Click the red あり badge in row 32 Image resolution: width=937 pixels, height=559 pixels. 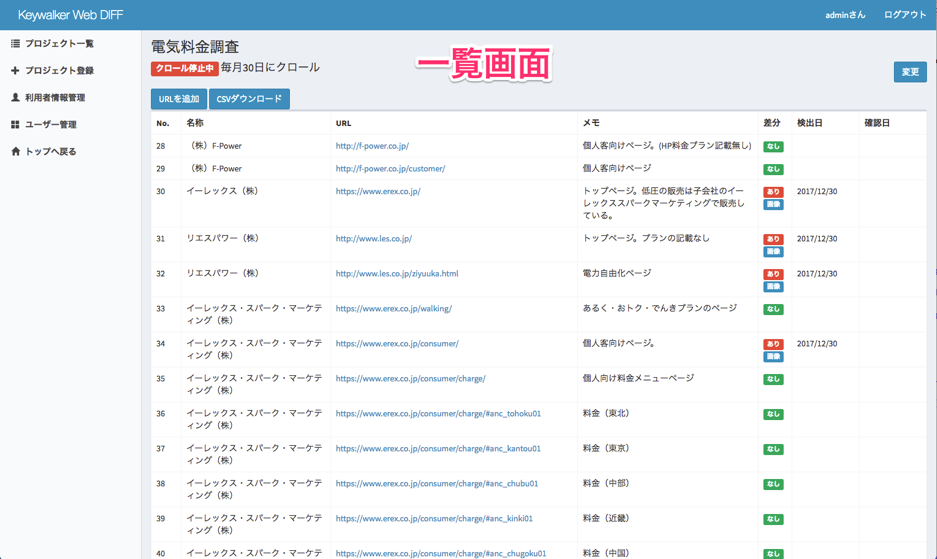coord(773,274)
